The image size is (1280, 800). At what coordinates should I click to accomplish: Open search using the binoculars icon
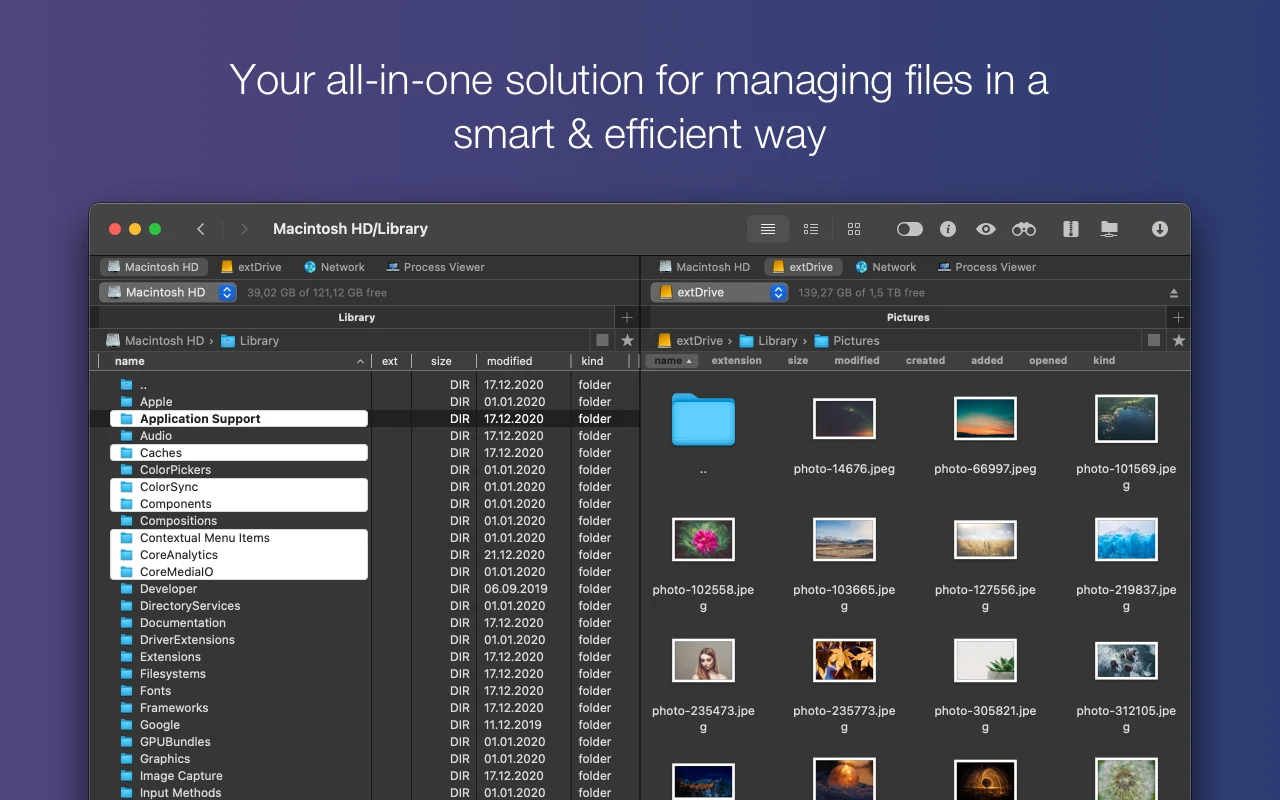1023,229
